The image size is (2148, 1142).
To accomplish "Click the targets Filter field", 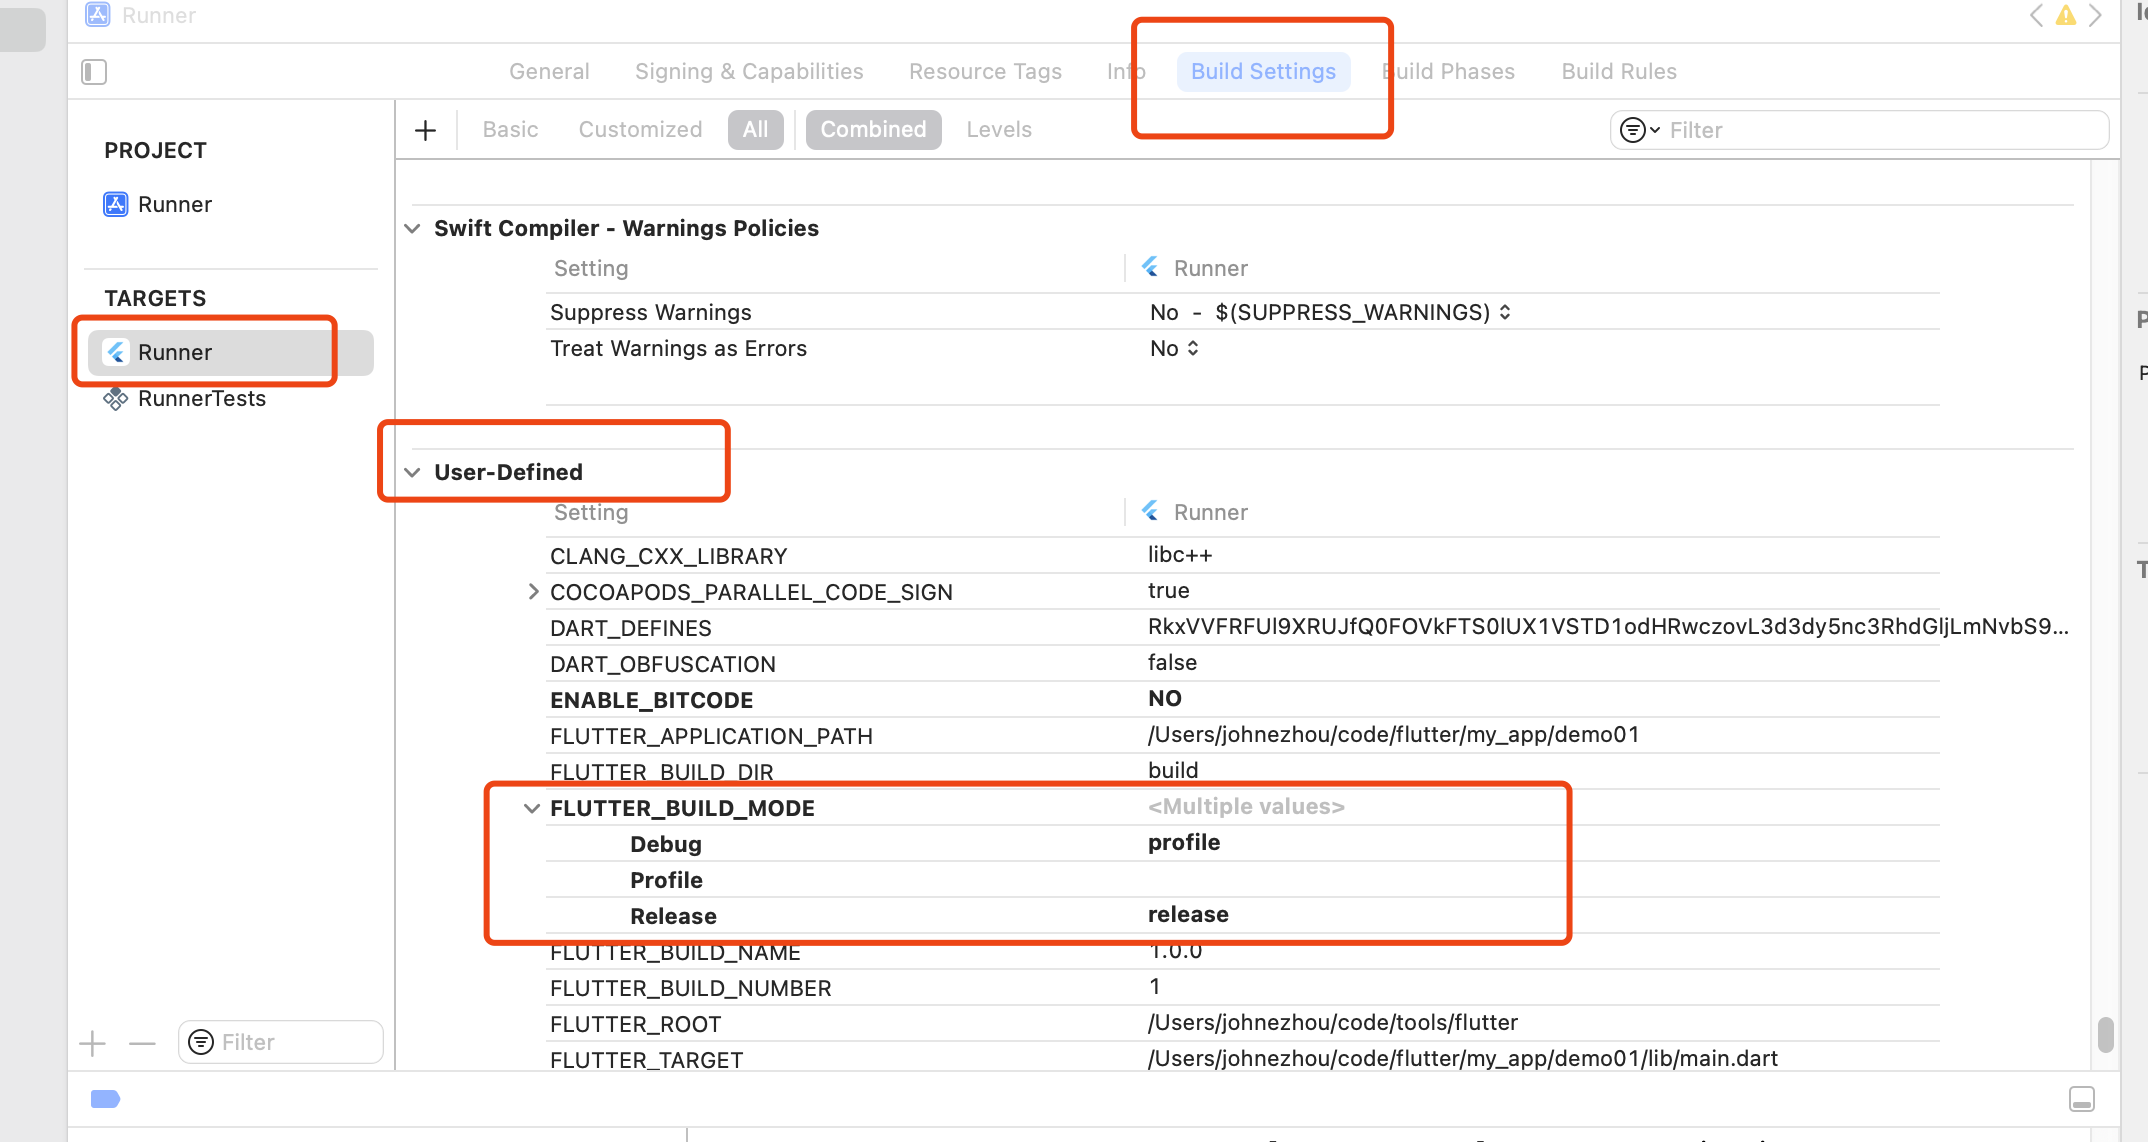I will [x=280, y=1042].
